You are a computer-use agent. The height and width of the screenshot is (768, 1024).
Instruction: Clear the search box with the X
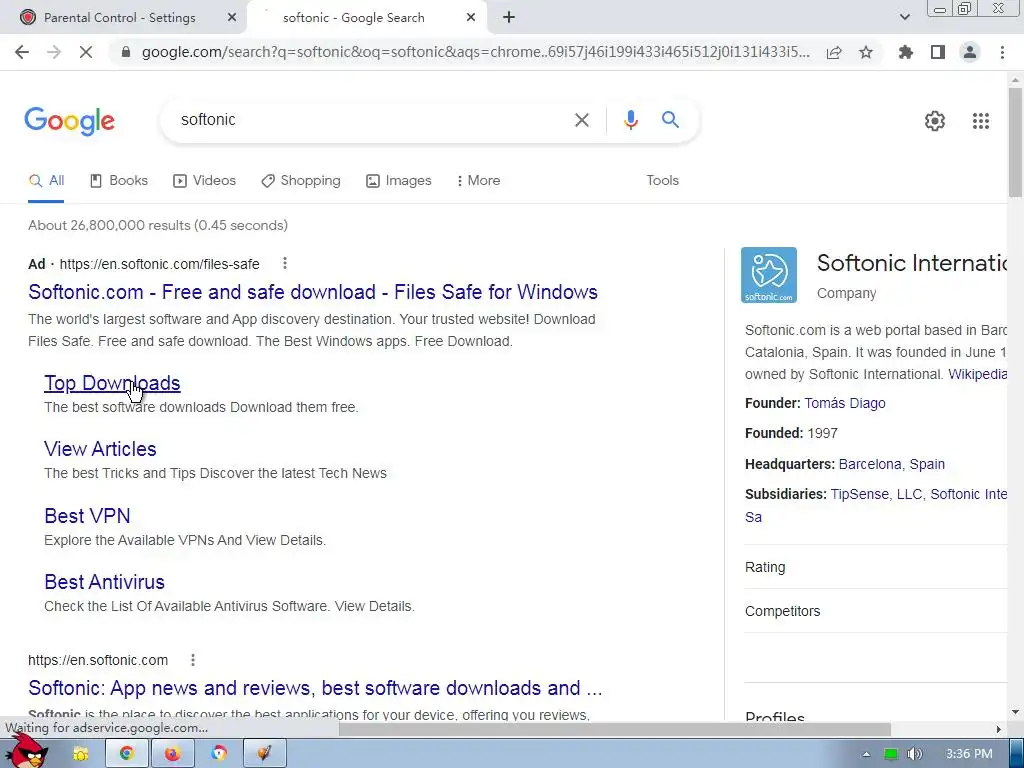(x=581, y=120)
